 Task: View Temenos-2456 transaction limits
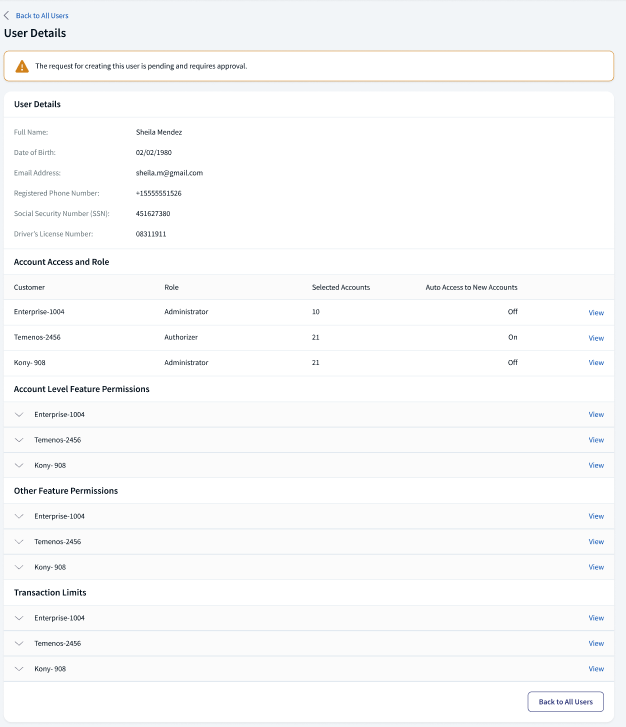(596, 644)
